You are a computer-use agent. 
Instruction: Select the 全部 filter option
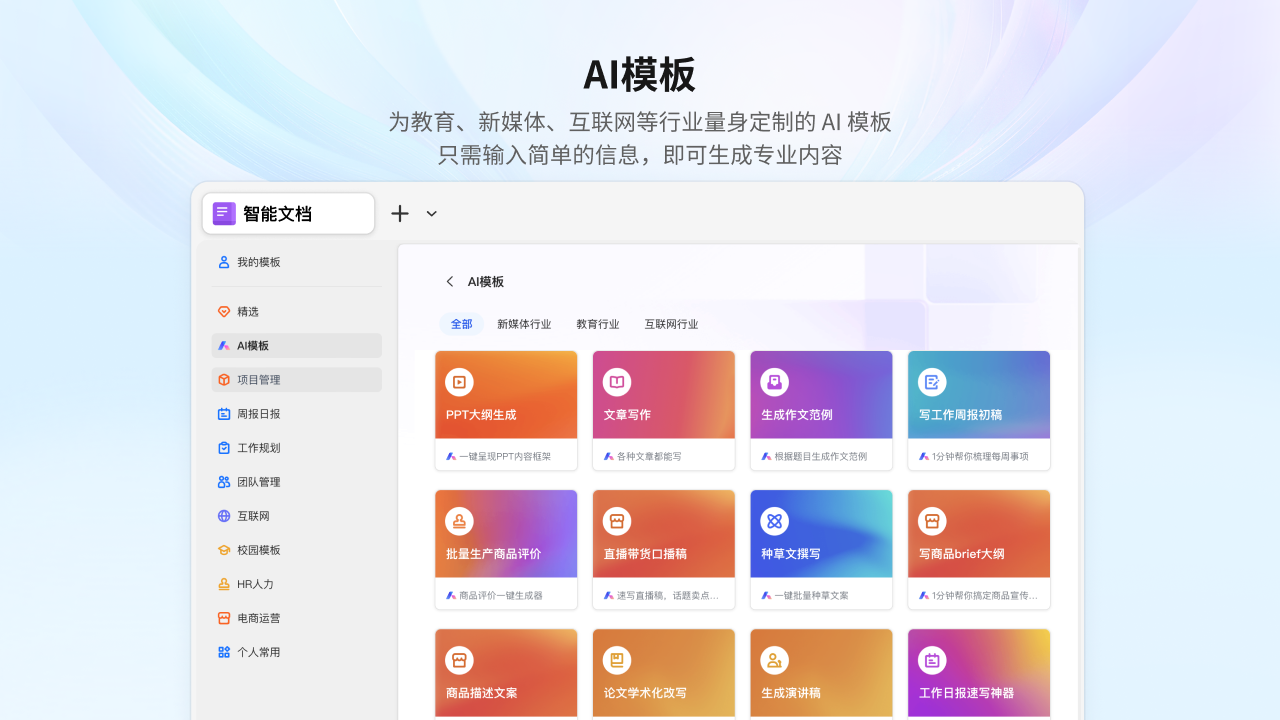461,324
